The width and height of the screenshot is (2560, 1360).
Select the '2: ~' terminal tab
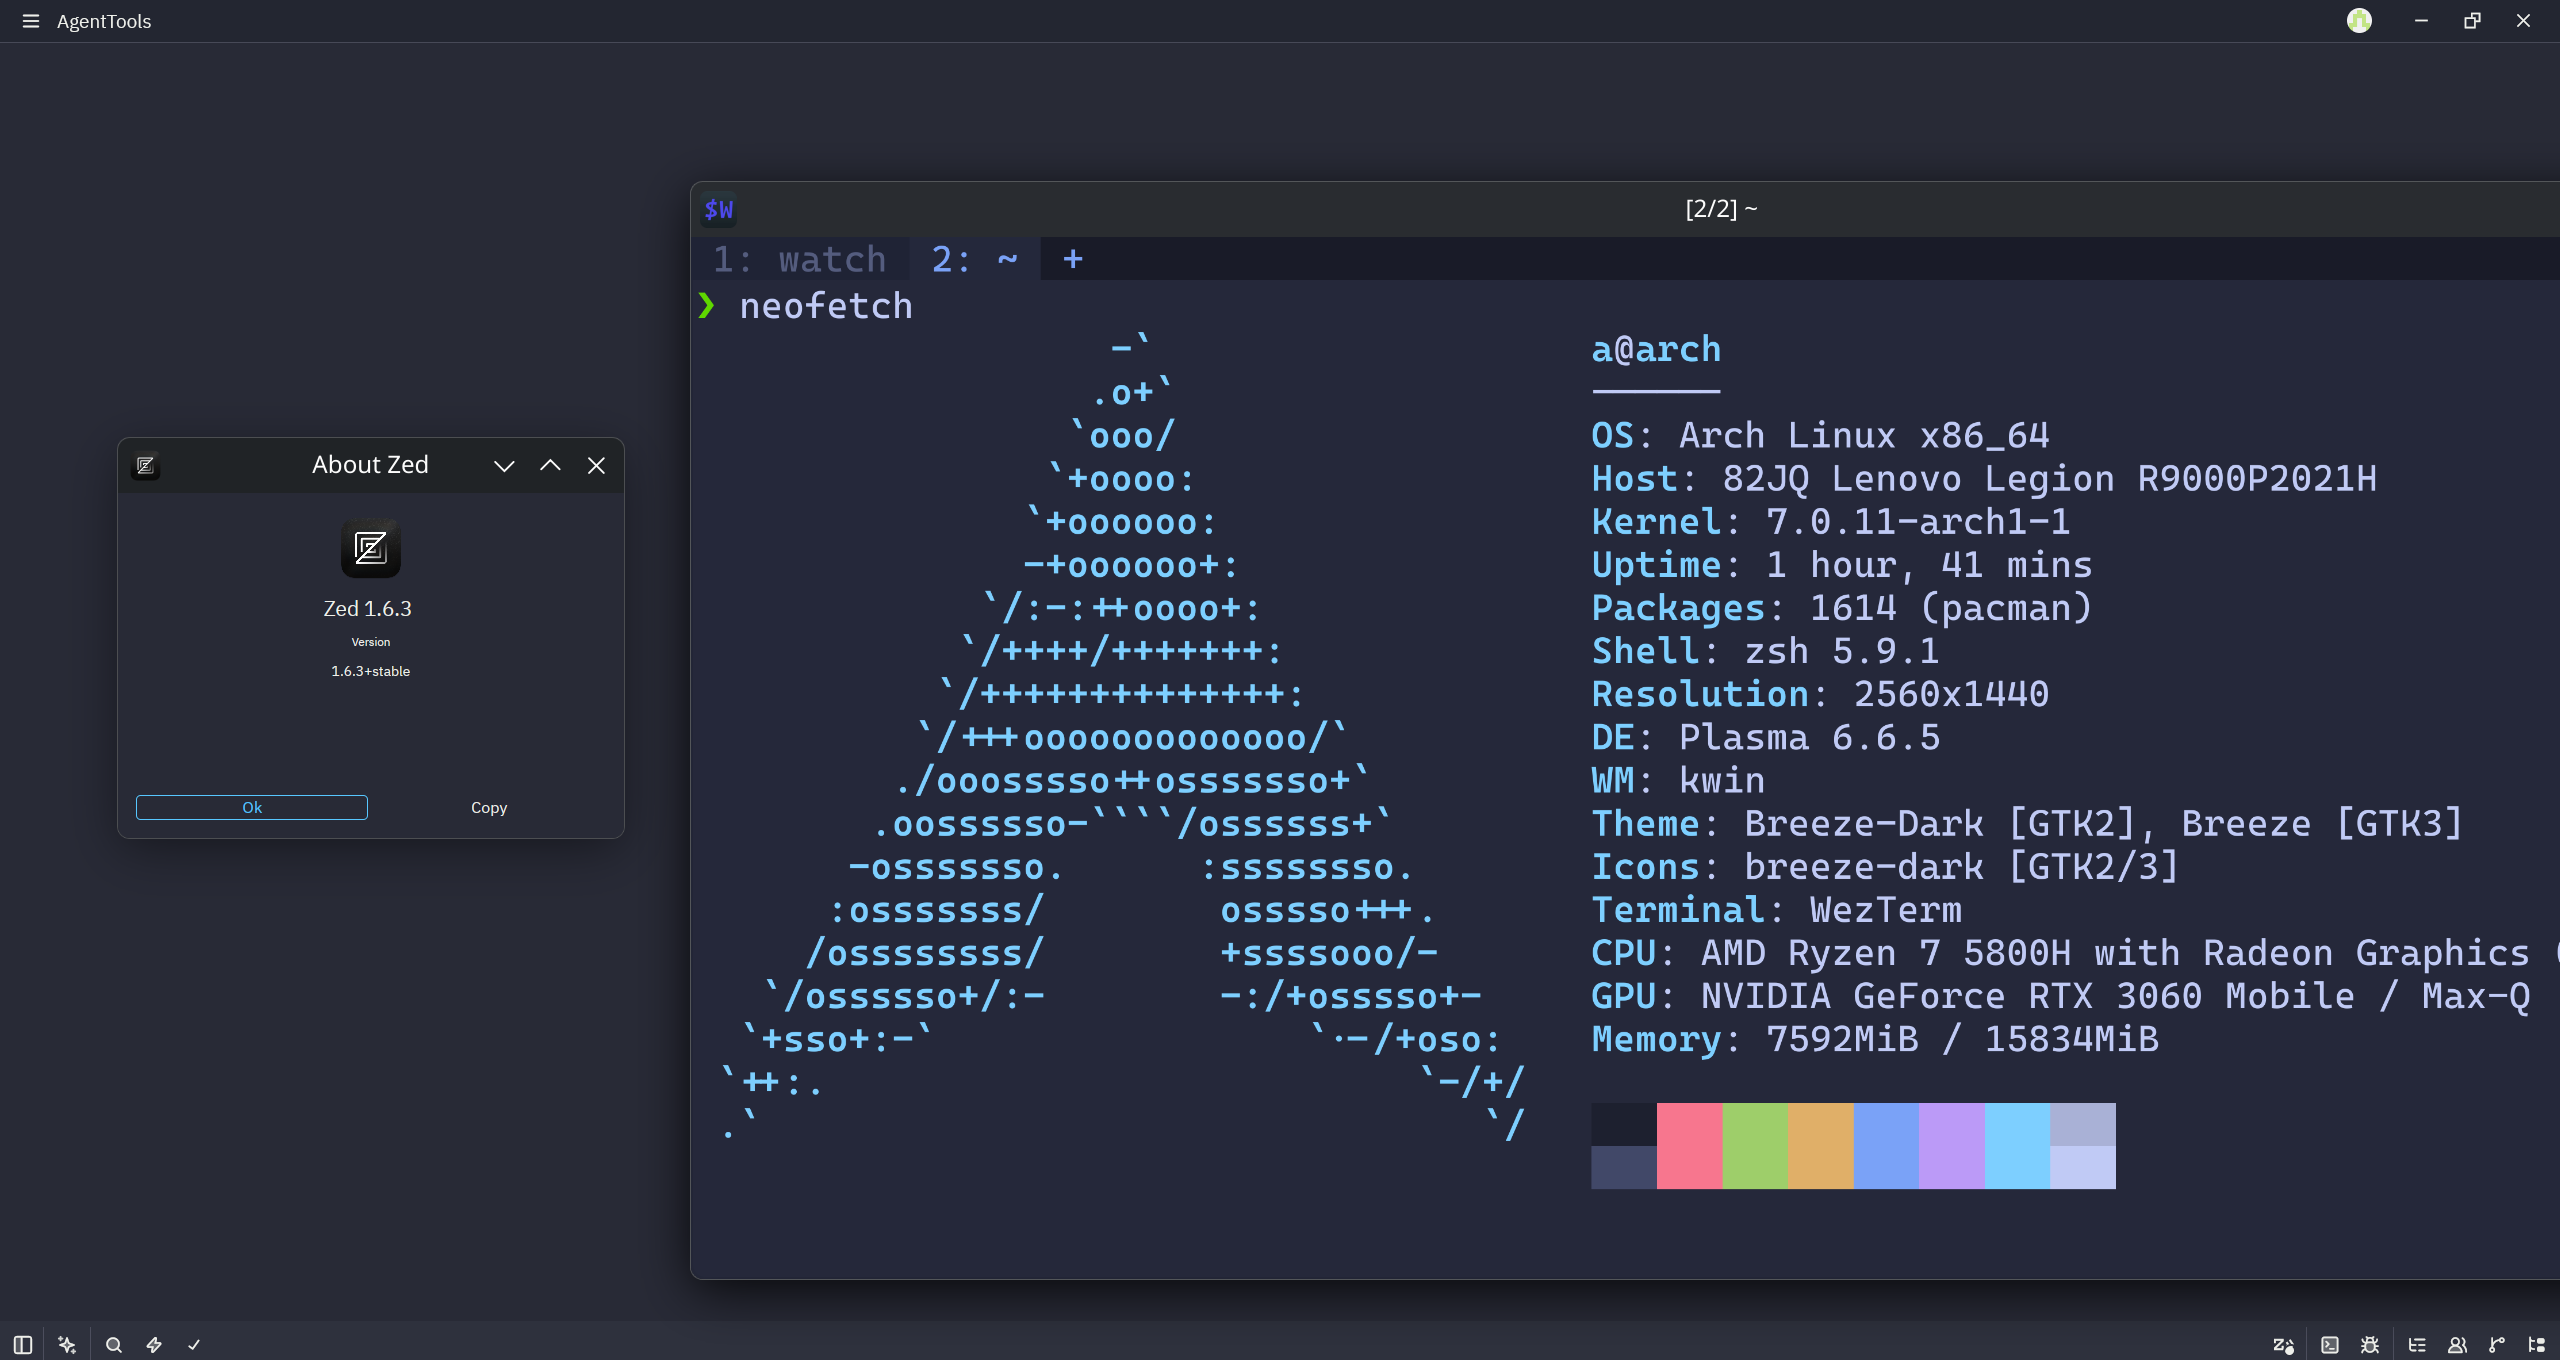pyautogui.click(x=975, y=260)
